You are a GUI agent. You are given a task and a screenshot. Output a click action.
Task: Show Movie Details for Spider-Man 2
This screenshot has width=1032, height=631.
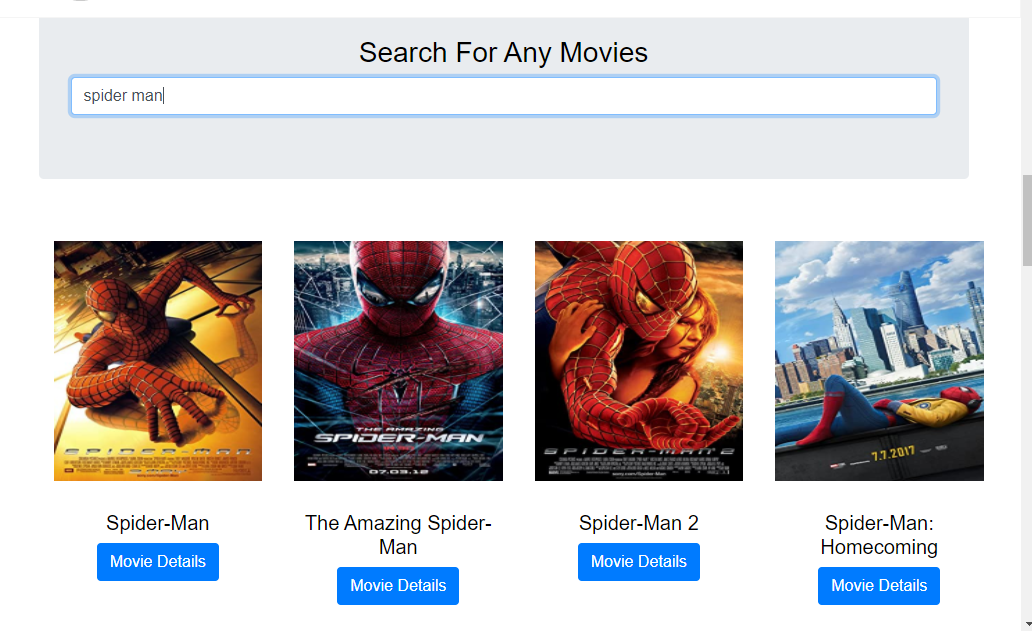[x=638, y=562]
